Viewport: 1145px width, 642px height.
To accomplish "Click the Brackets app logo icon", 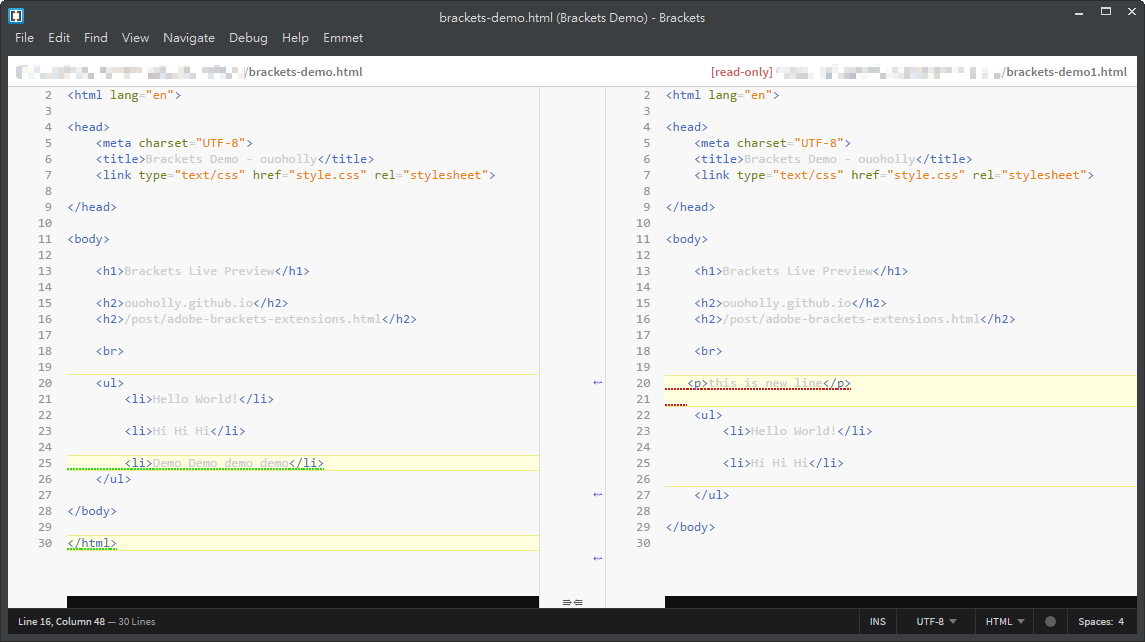I will coord(16,15).
